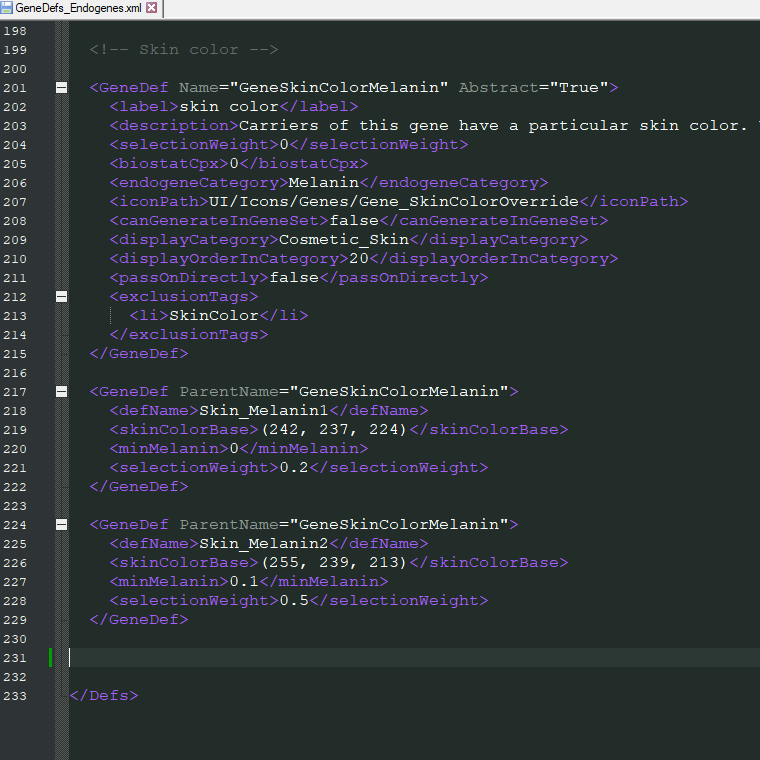Collapse the Skin_Melanin2 GeneDef fold marker
Viewport: 760px width, 760px height.
[62, 524]
